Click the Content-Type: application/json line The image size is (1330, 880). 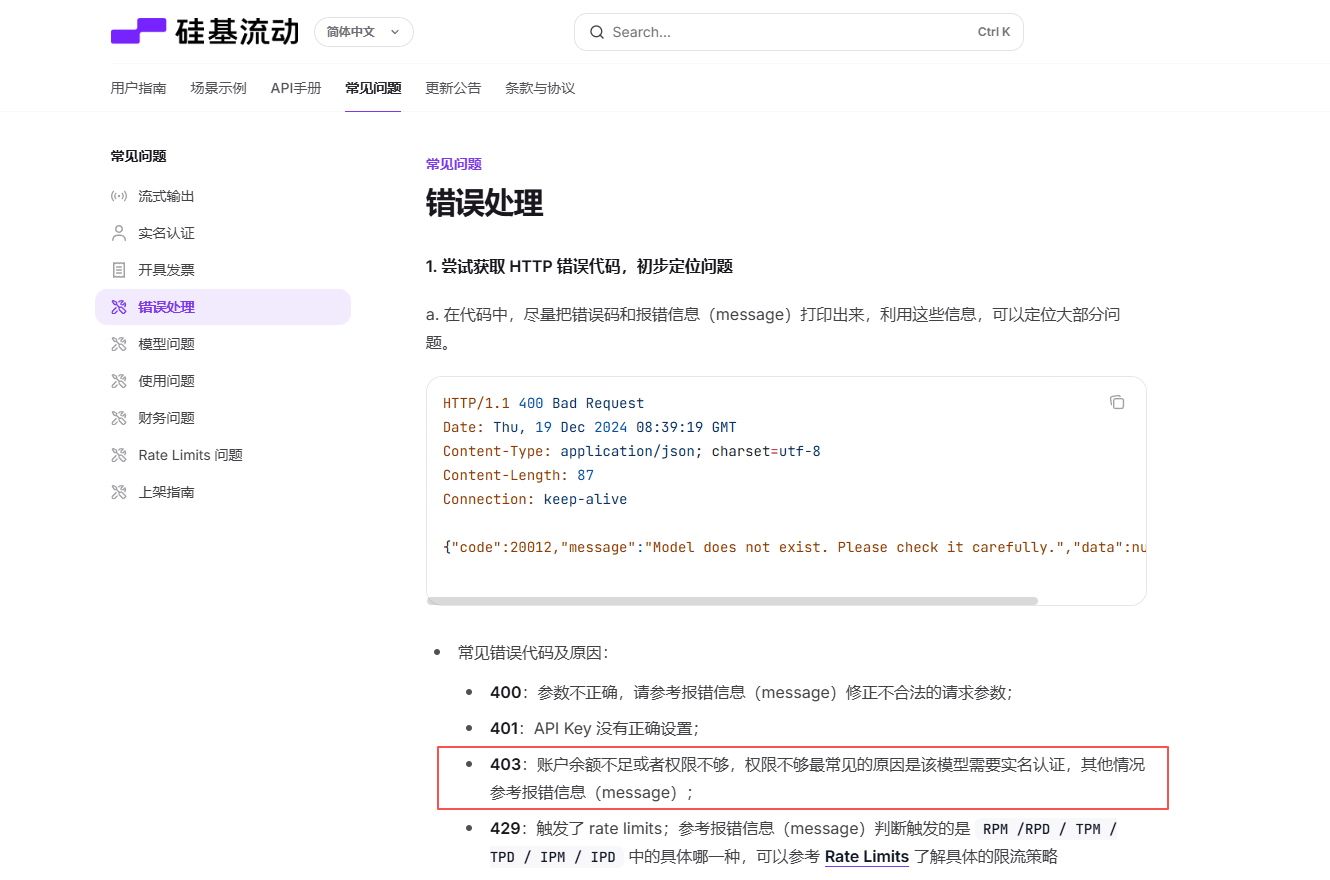[x=632, y=451]
